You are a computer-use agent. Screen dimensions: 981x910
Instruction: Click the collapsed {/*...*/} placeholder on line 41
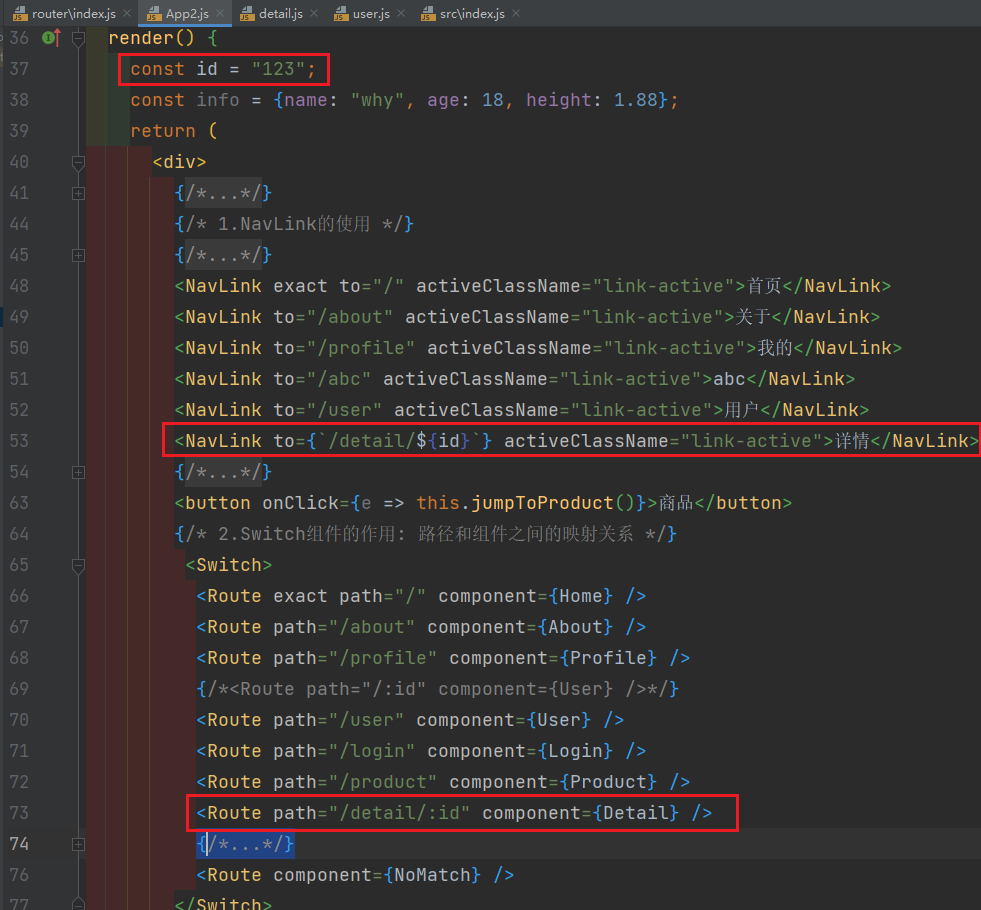[x=223, y=193]
